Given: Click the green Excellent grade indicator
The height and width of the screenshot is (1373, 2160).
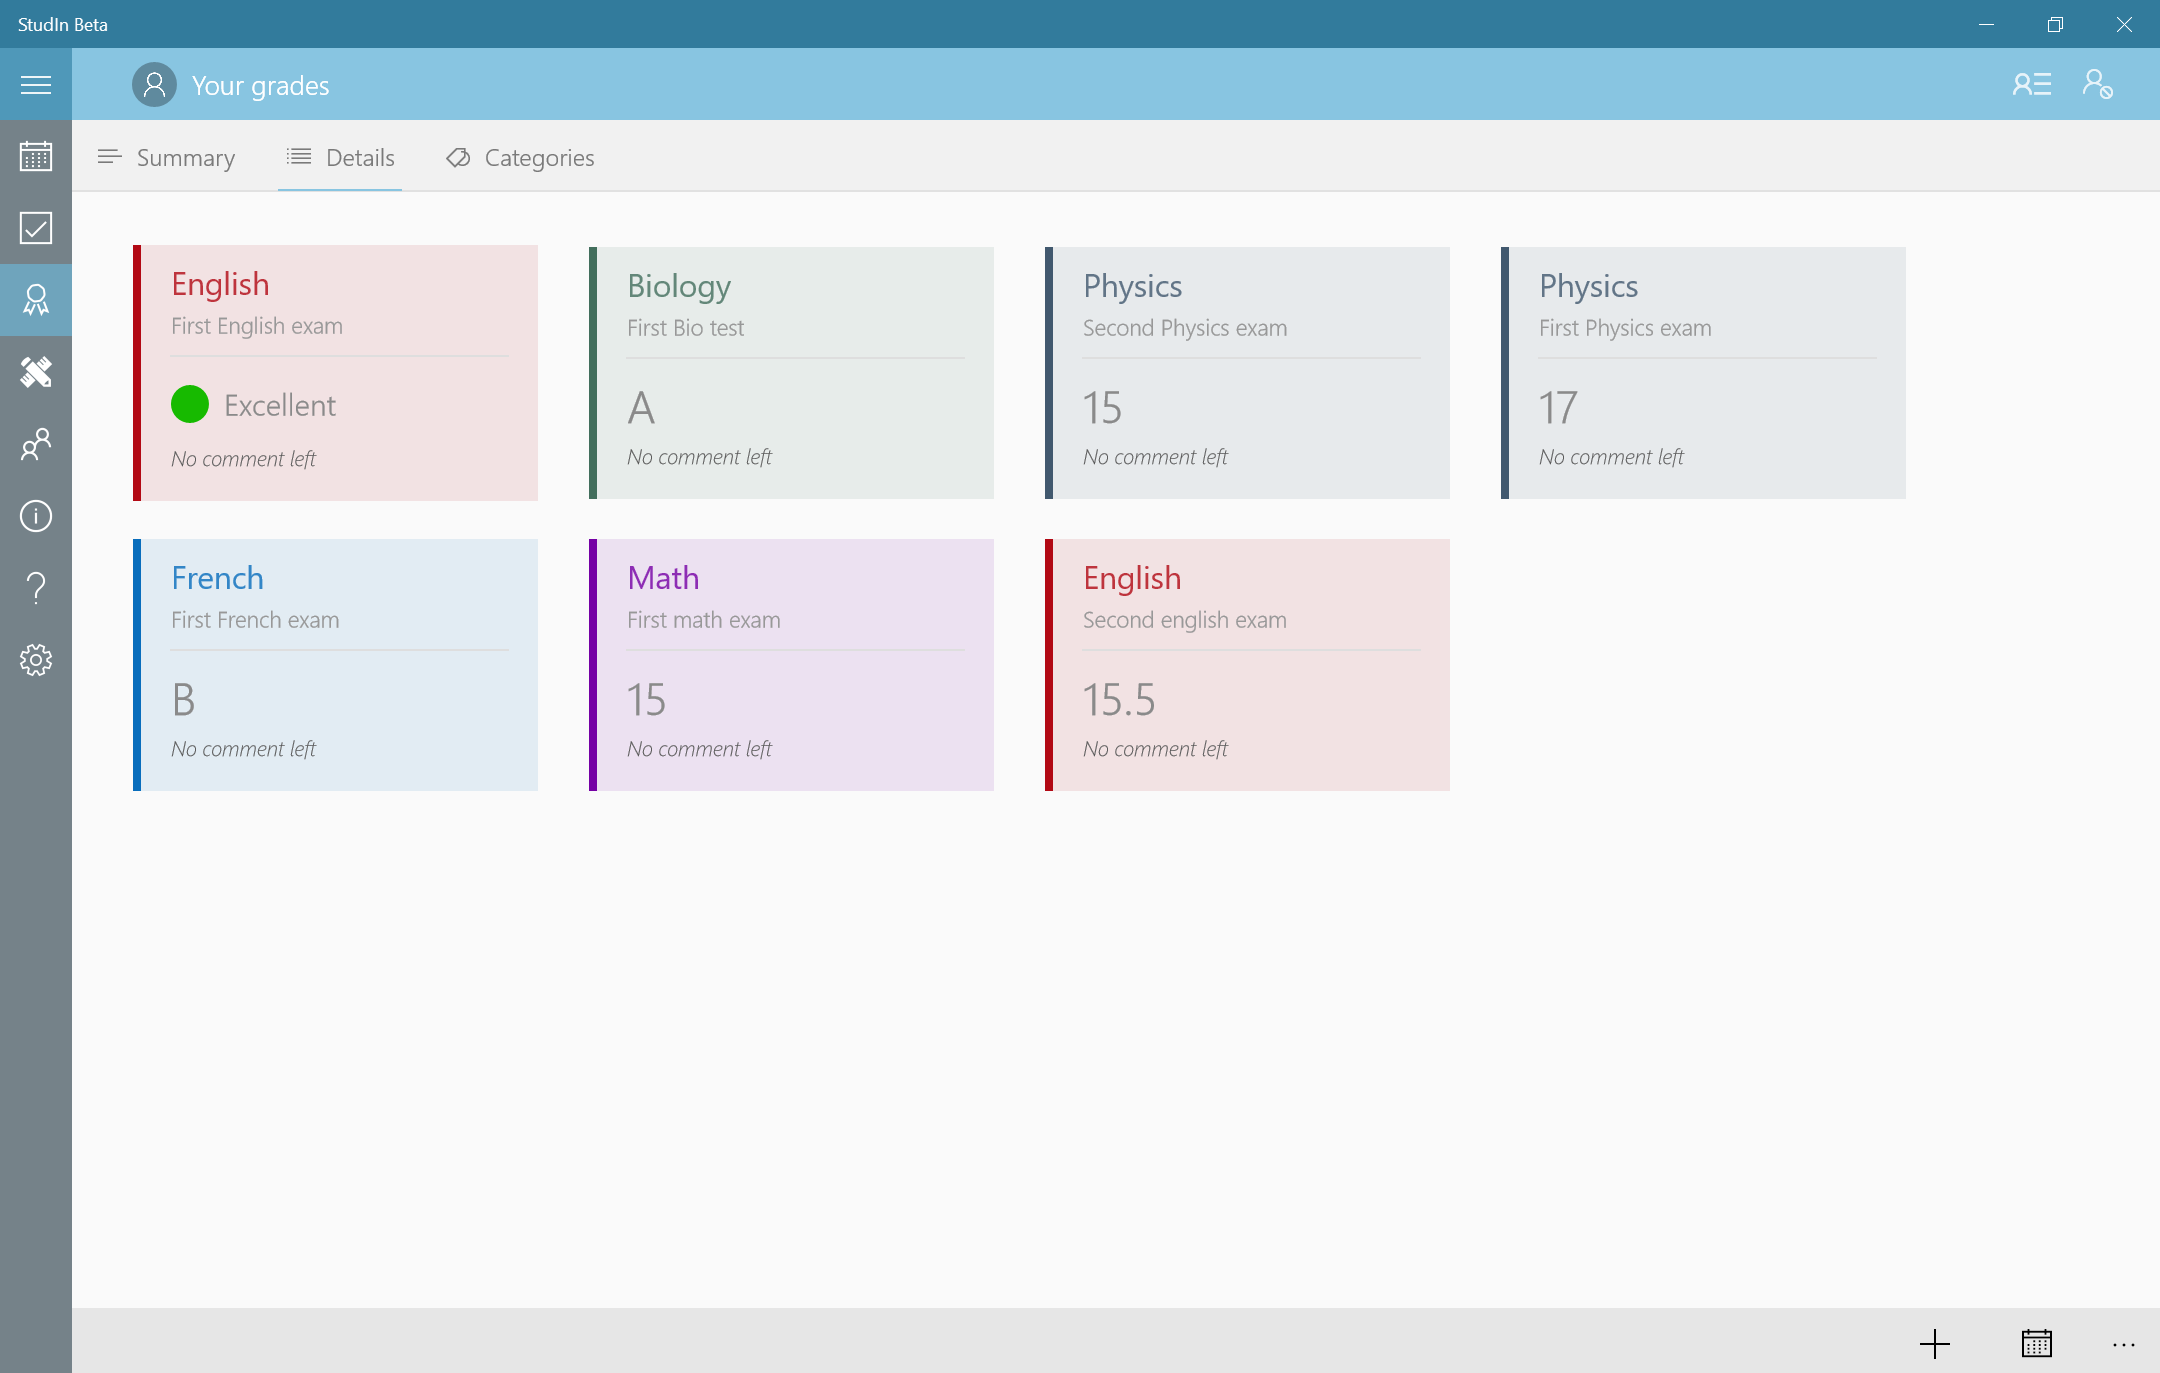Looking at the screenshot, I should point(190,404).
